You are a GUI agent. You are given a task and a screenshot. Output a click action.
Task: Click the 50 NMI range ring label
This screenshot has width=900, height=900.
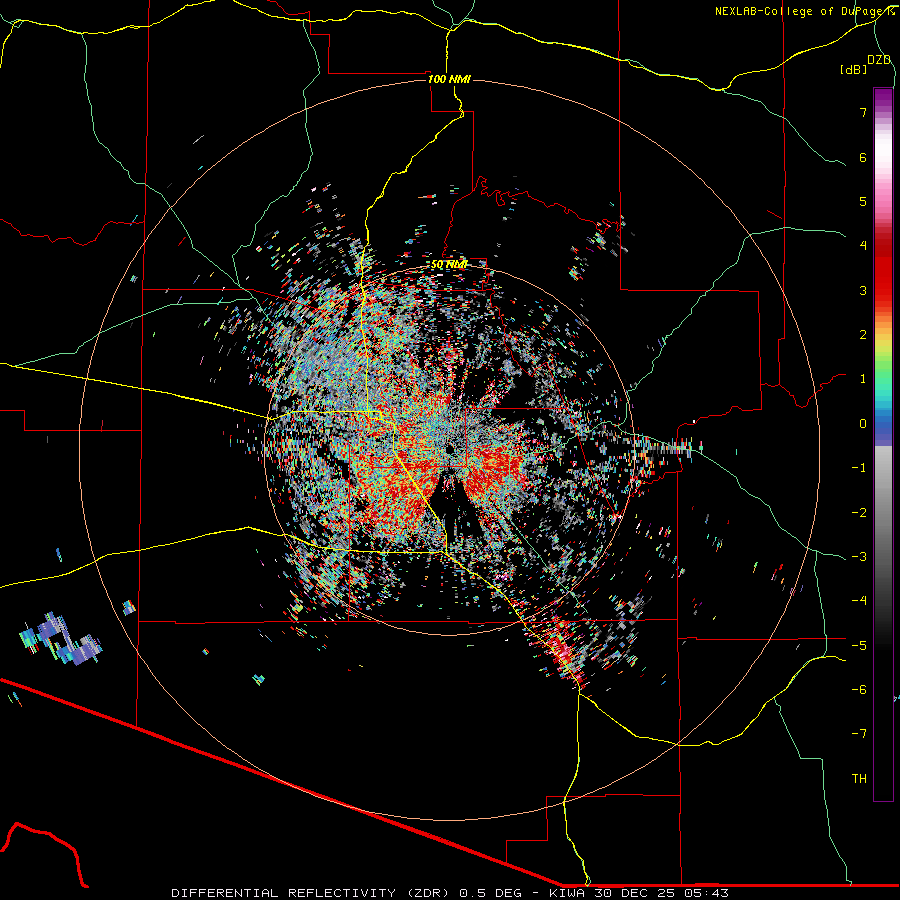coord(449,264)
